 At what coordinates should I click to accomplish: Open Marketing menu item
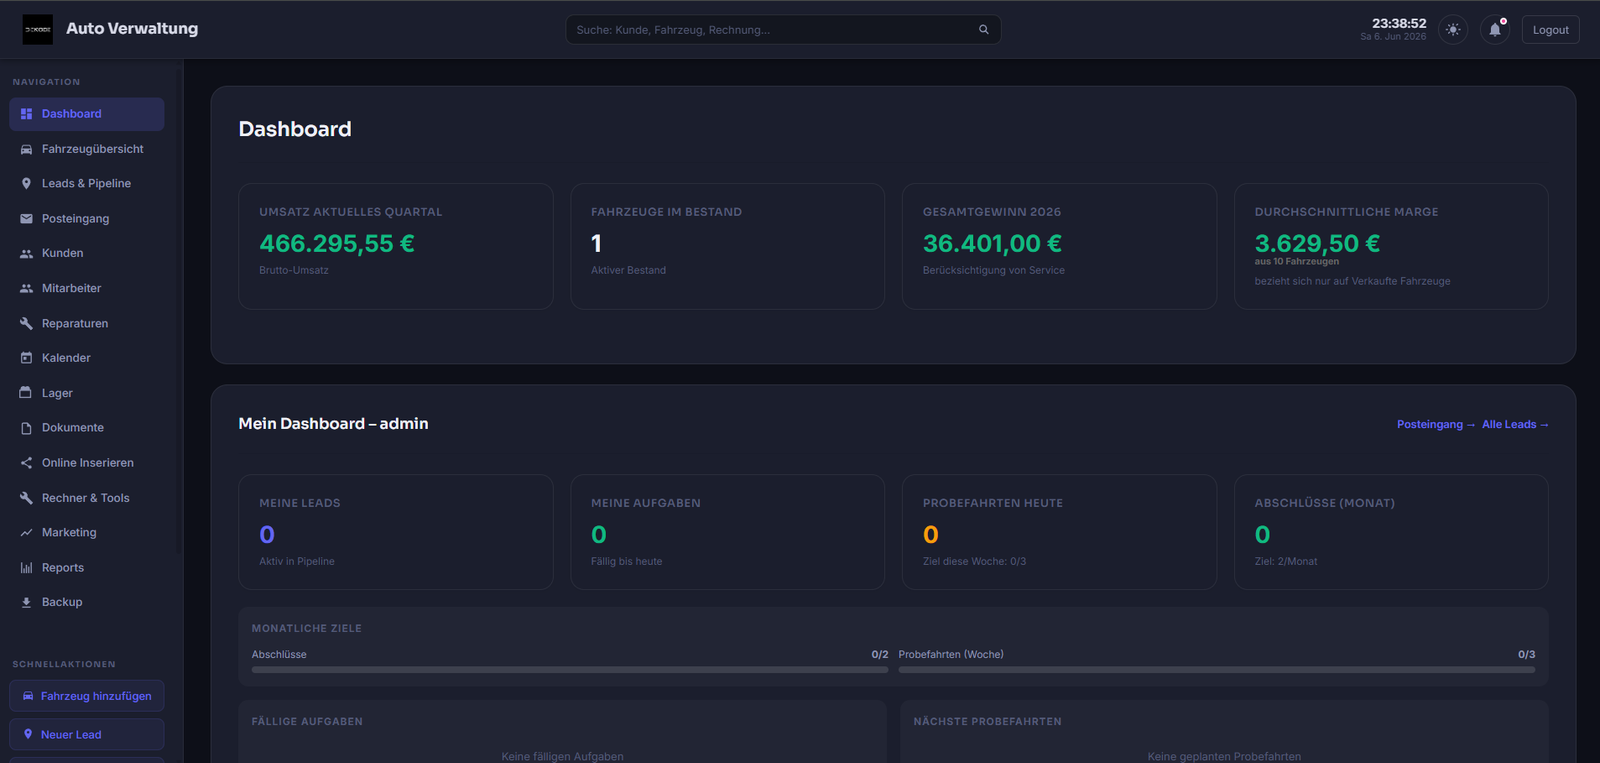click(x=87, y=533)
